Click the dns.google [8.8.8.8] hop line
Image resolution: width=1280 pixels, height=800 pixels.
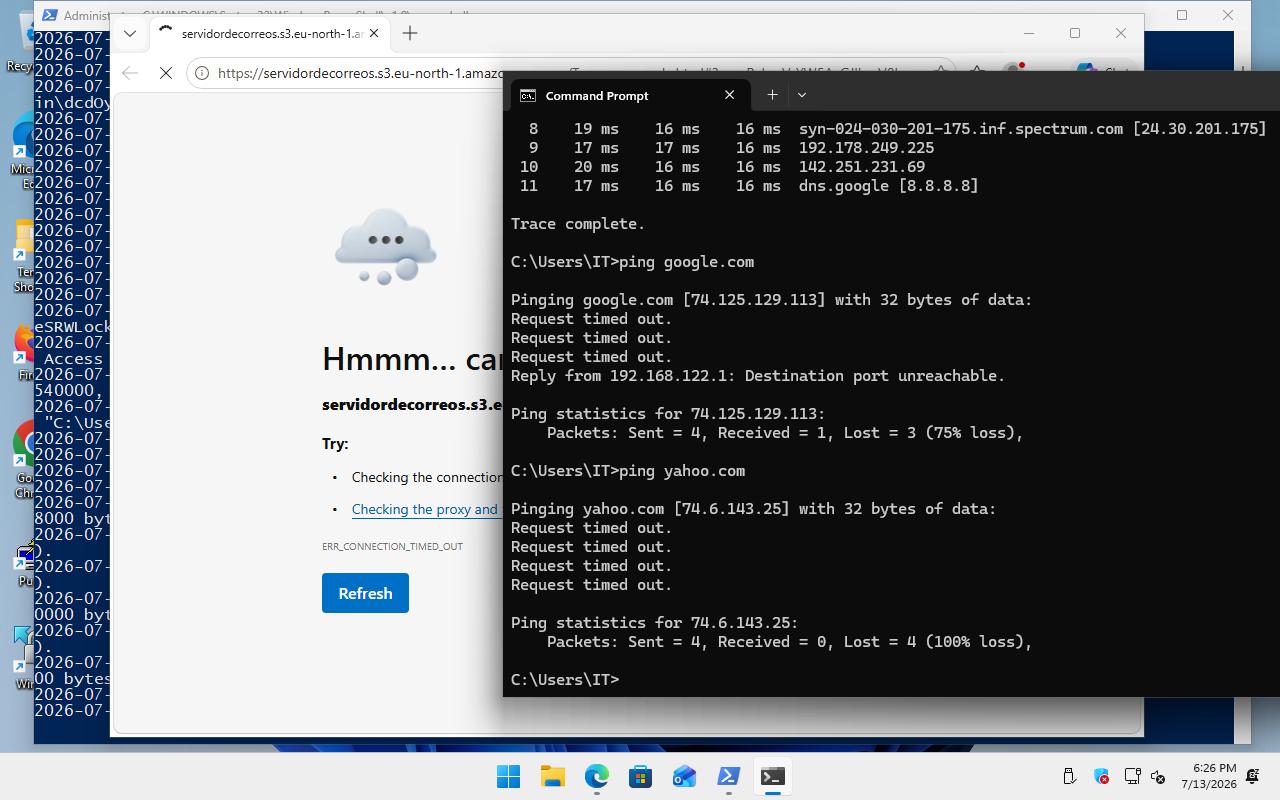click(749, 186)
